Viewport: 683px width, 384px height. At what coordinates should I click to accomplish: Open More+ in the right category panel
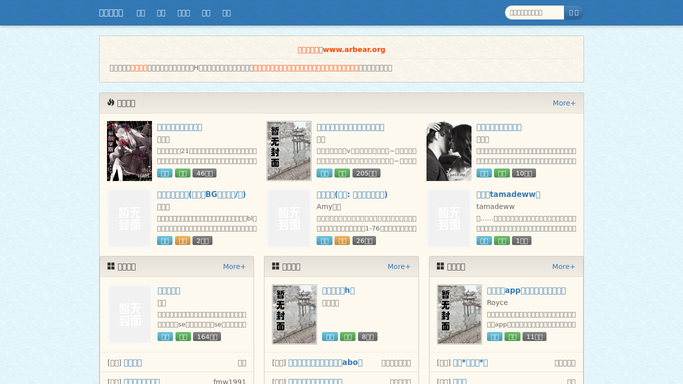564,266
